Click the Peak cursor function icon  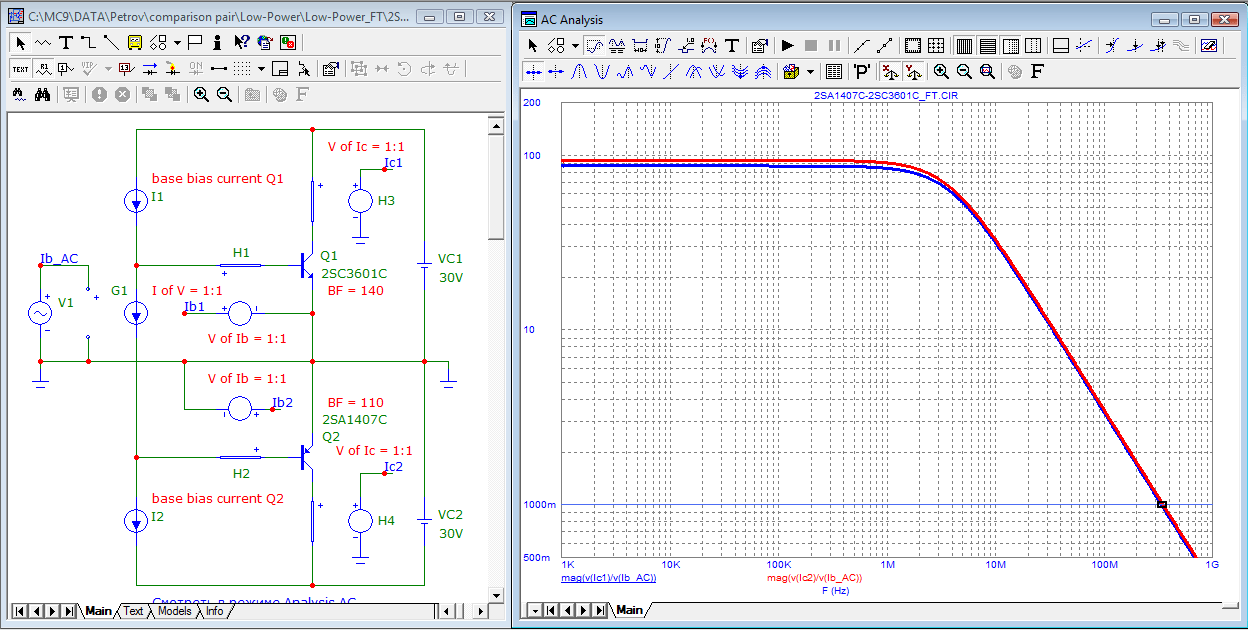pyautogui.click(x=579, y=72)
